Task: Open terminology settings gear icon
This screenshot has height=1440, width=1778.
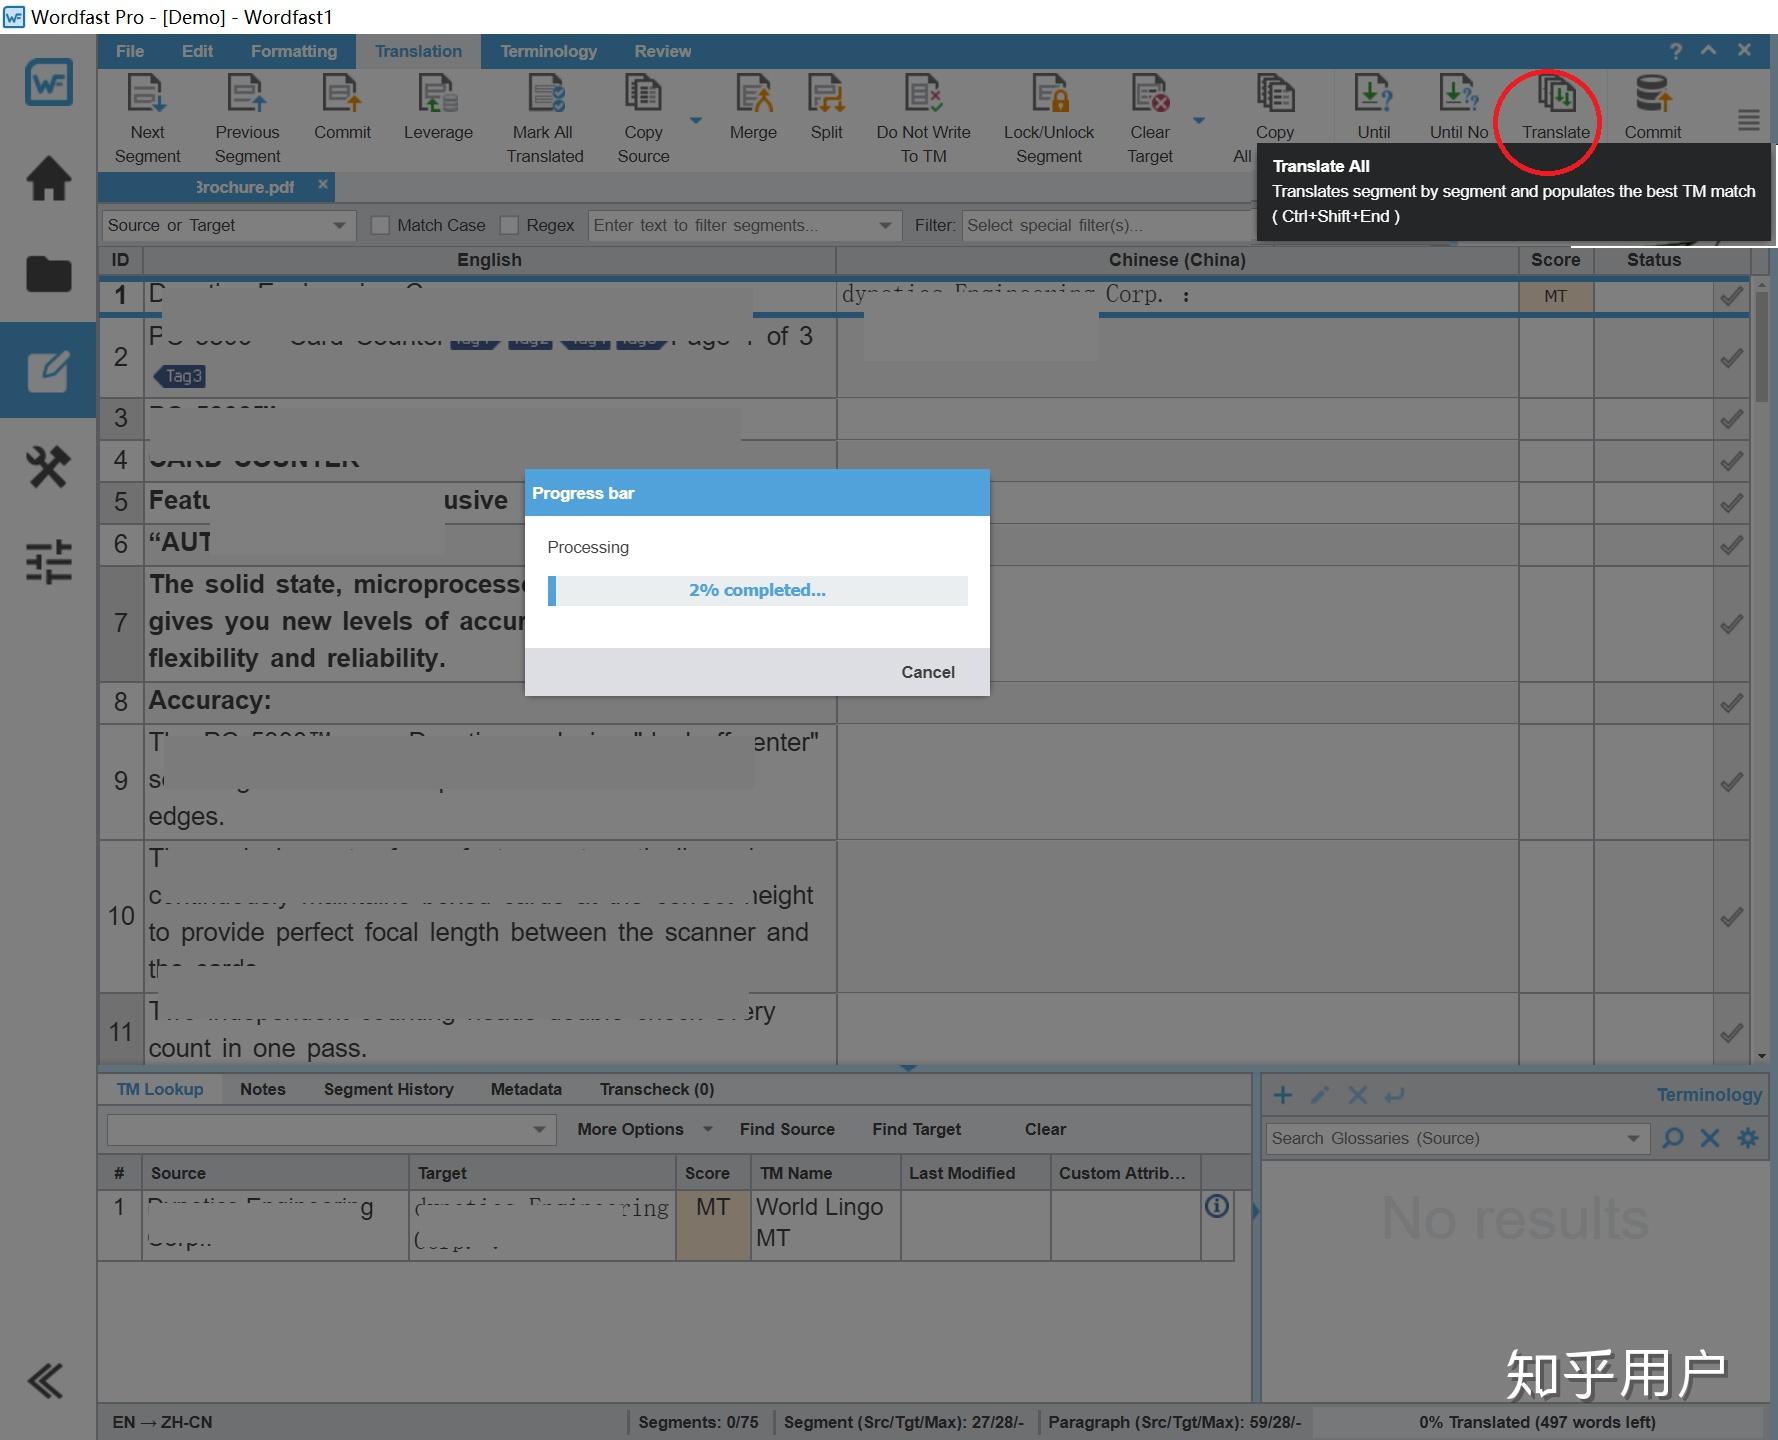Action: click(1747, 1138)
